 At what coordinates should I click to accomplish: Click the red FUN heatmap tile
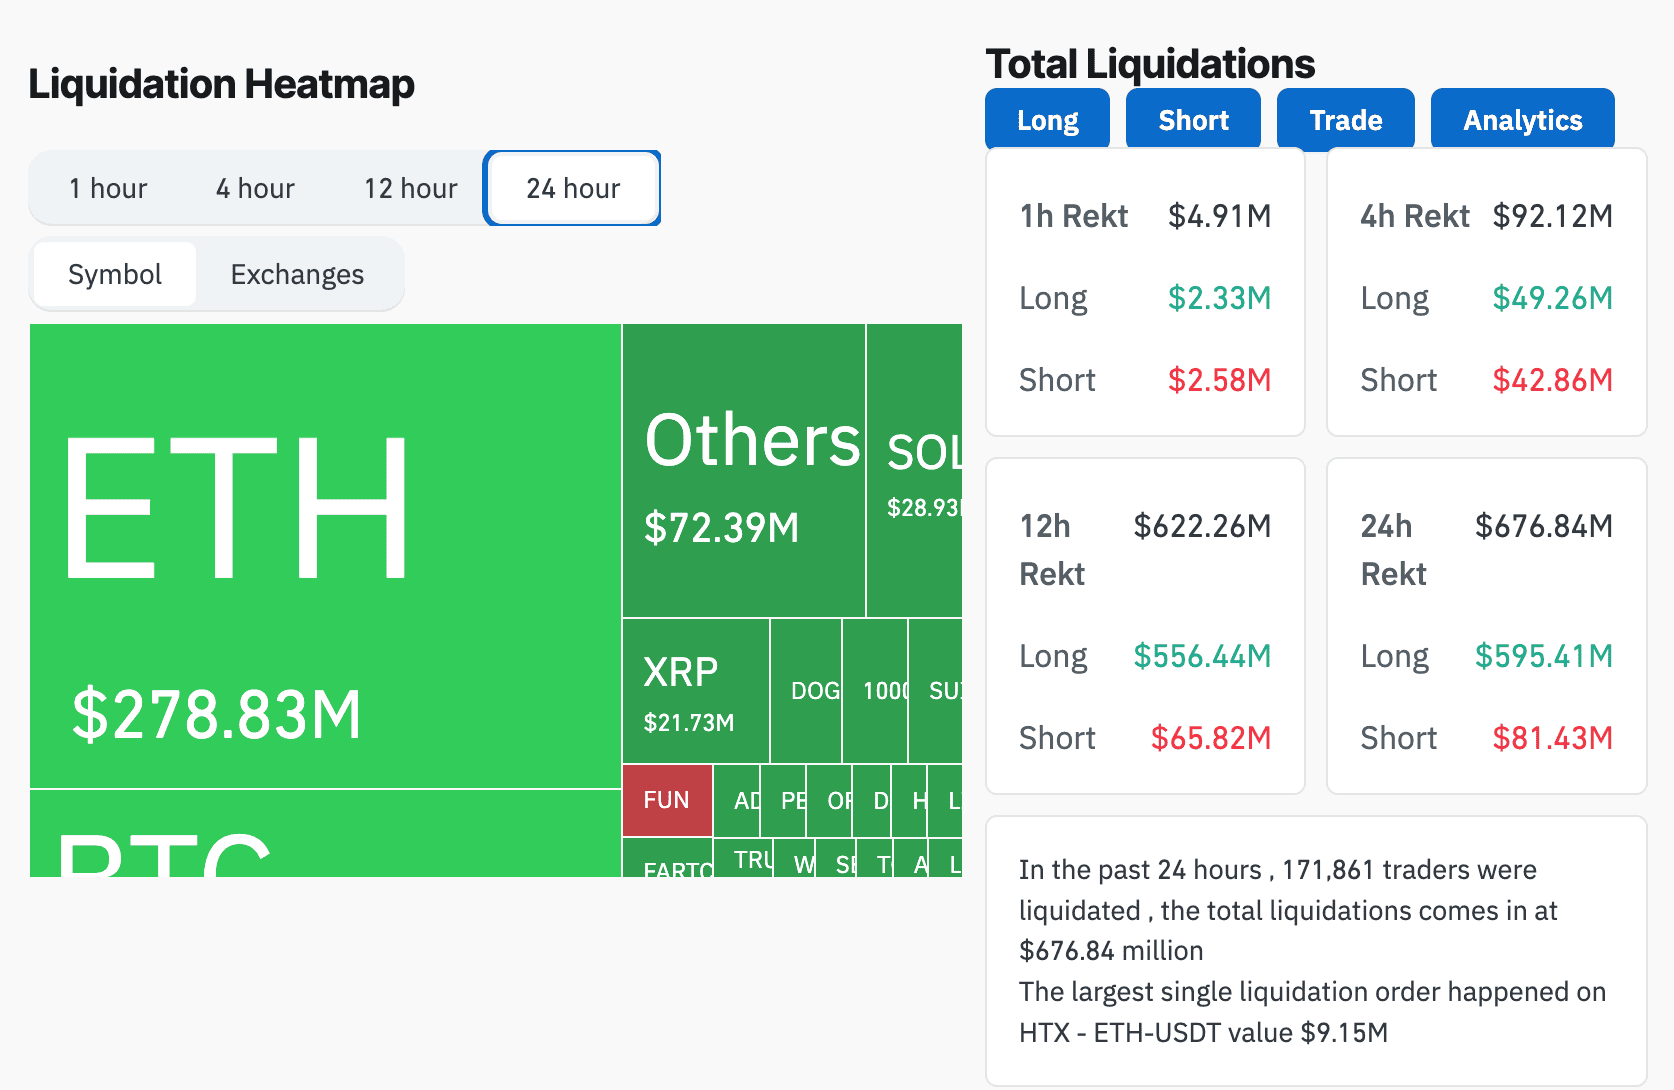click(x=667, y=800)
